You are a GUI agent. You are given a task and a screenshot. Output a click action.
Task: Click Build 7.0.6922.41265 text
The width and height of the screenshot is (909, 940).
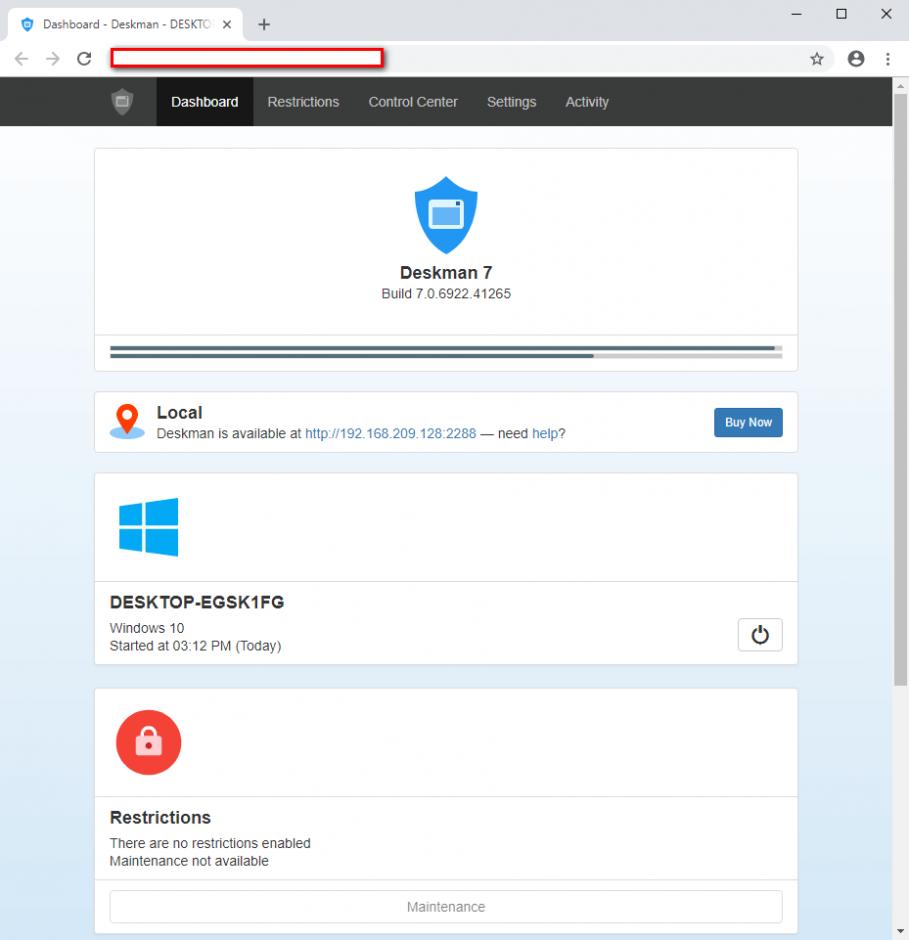446,294
